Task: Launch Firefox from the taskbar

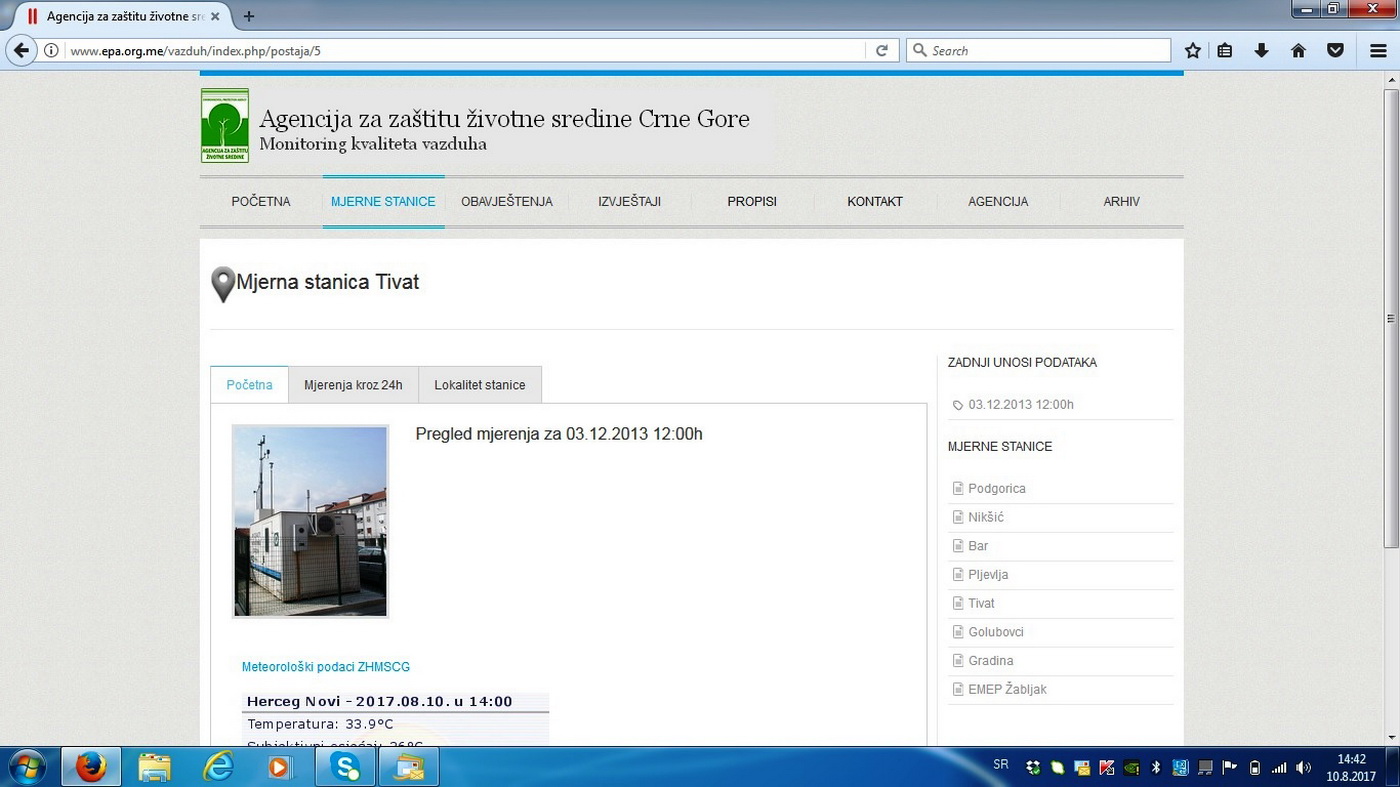Action: pos(91,767)
